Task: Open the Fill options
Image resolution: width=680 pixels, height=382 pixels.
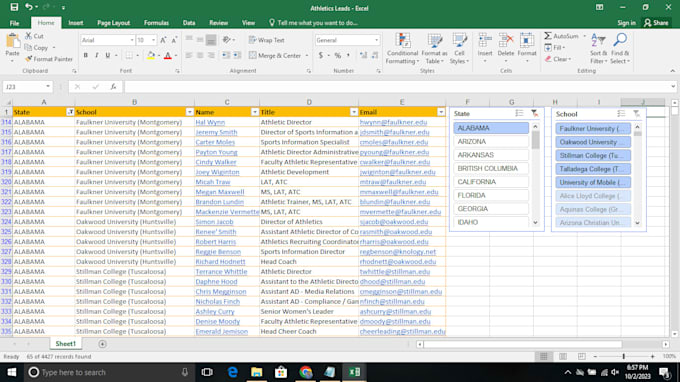Action: 555,47
